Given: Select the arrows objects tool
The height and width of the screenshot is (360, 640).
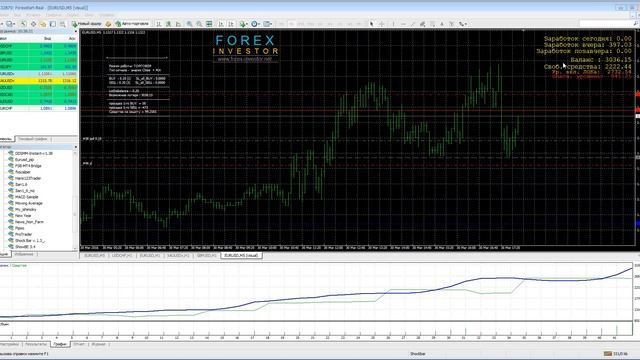Looking at the screenshot, I should [x=461, y=24].
